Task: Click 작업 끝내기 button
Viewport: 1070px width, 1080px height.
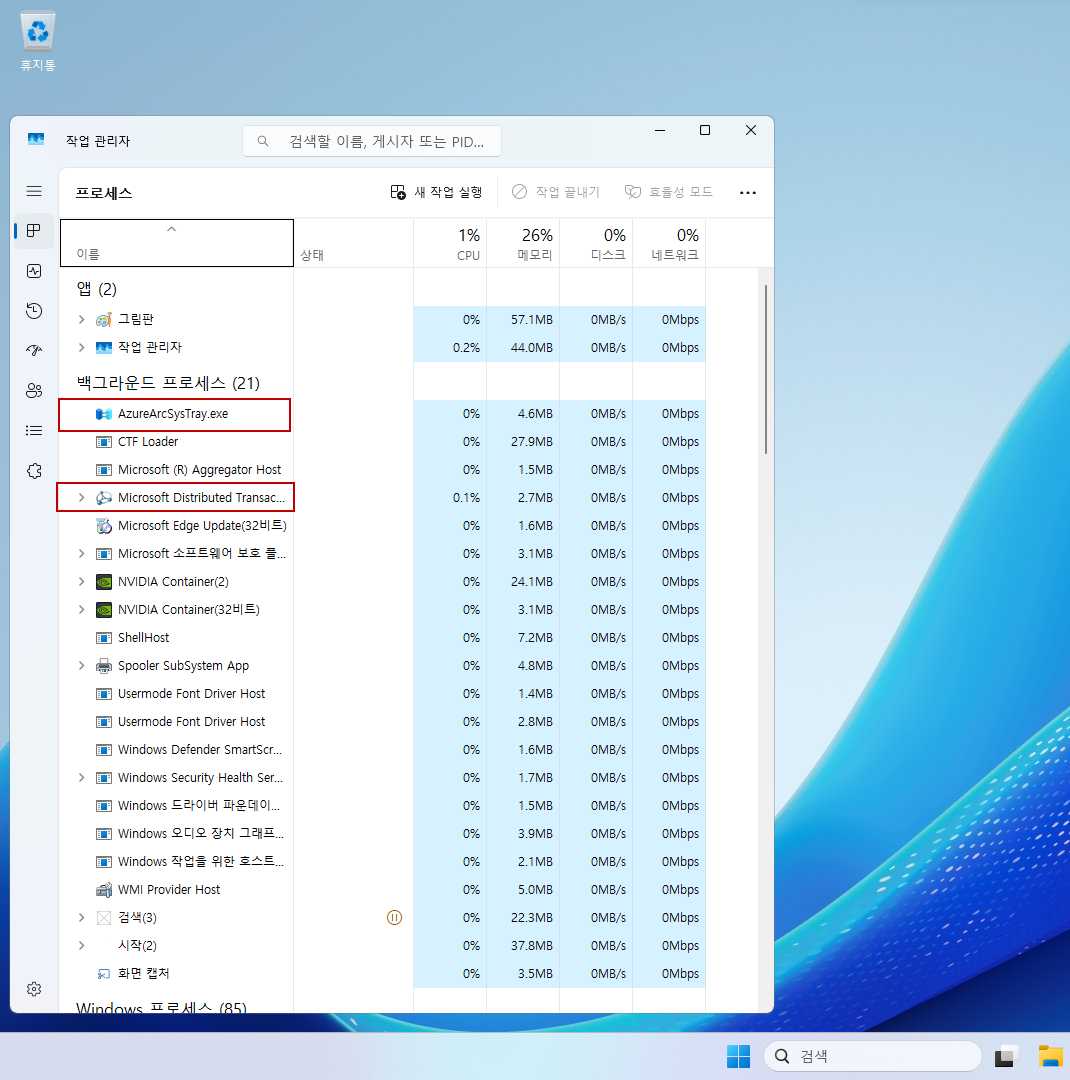Action: click(x=555, y=192)
